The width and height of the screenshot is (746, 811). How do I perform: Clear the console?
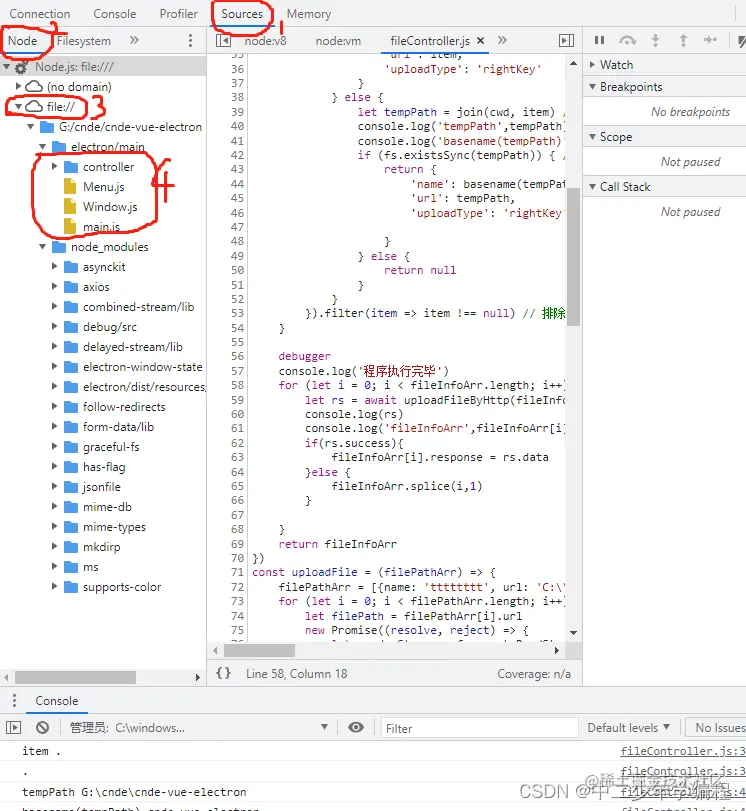(42, 728)
